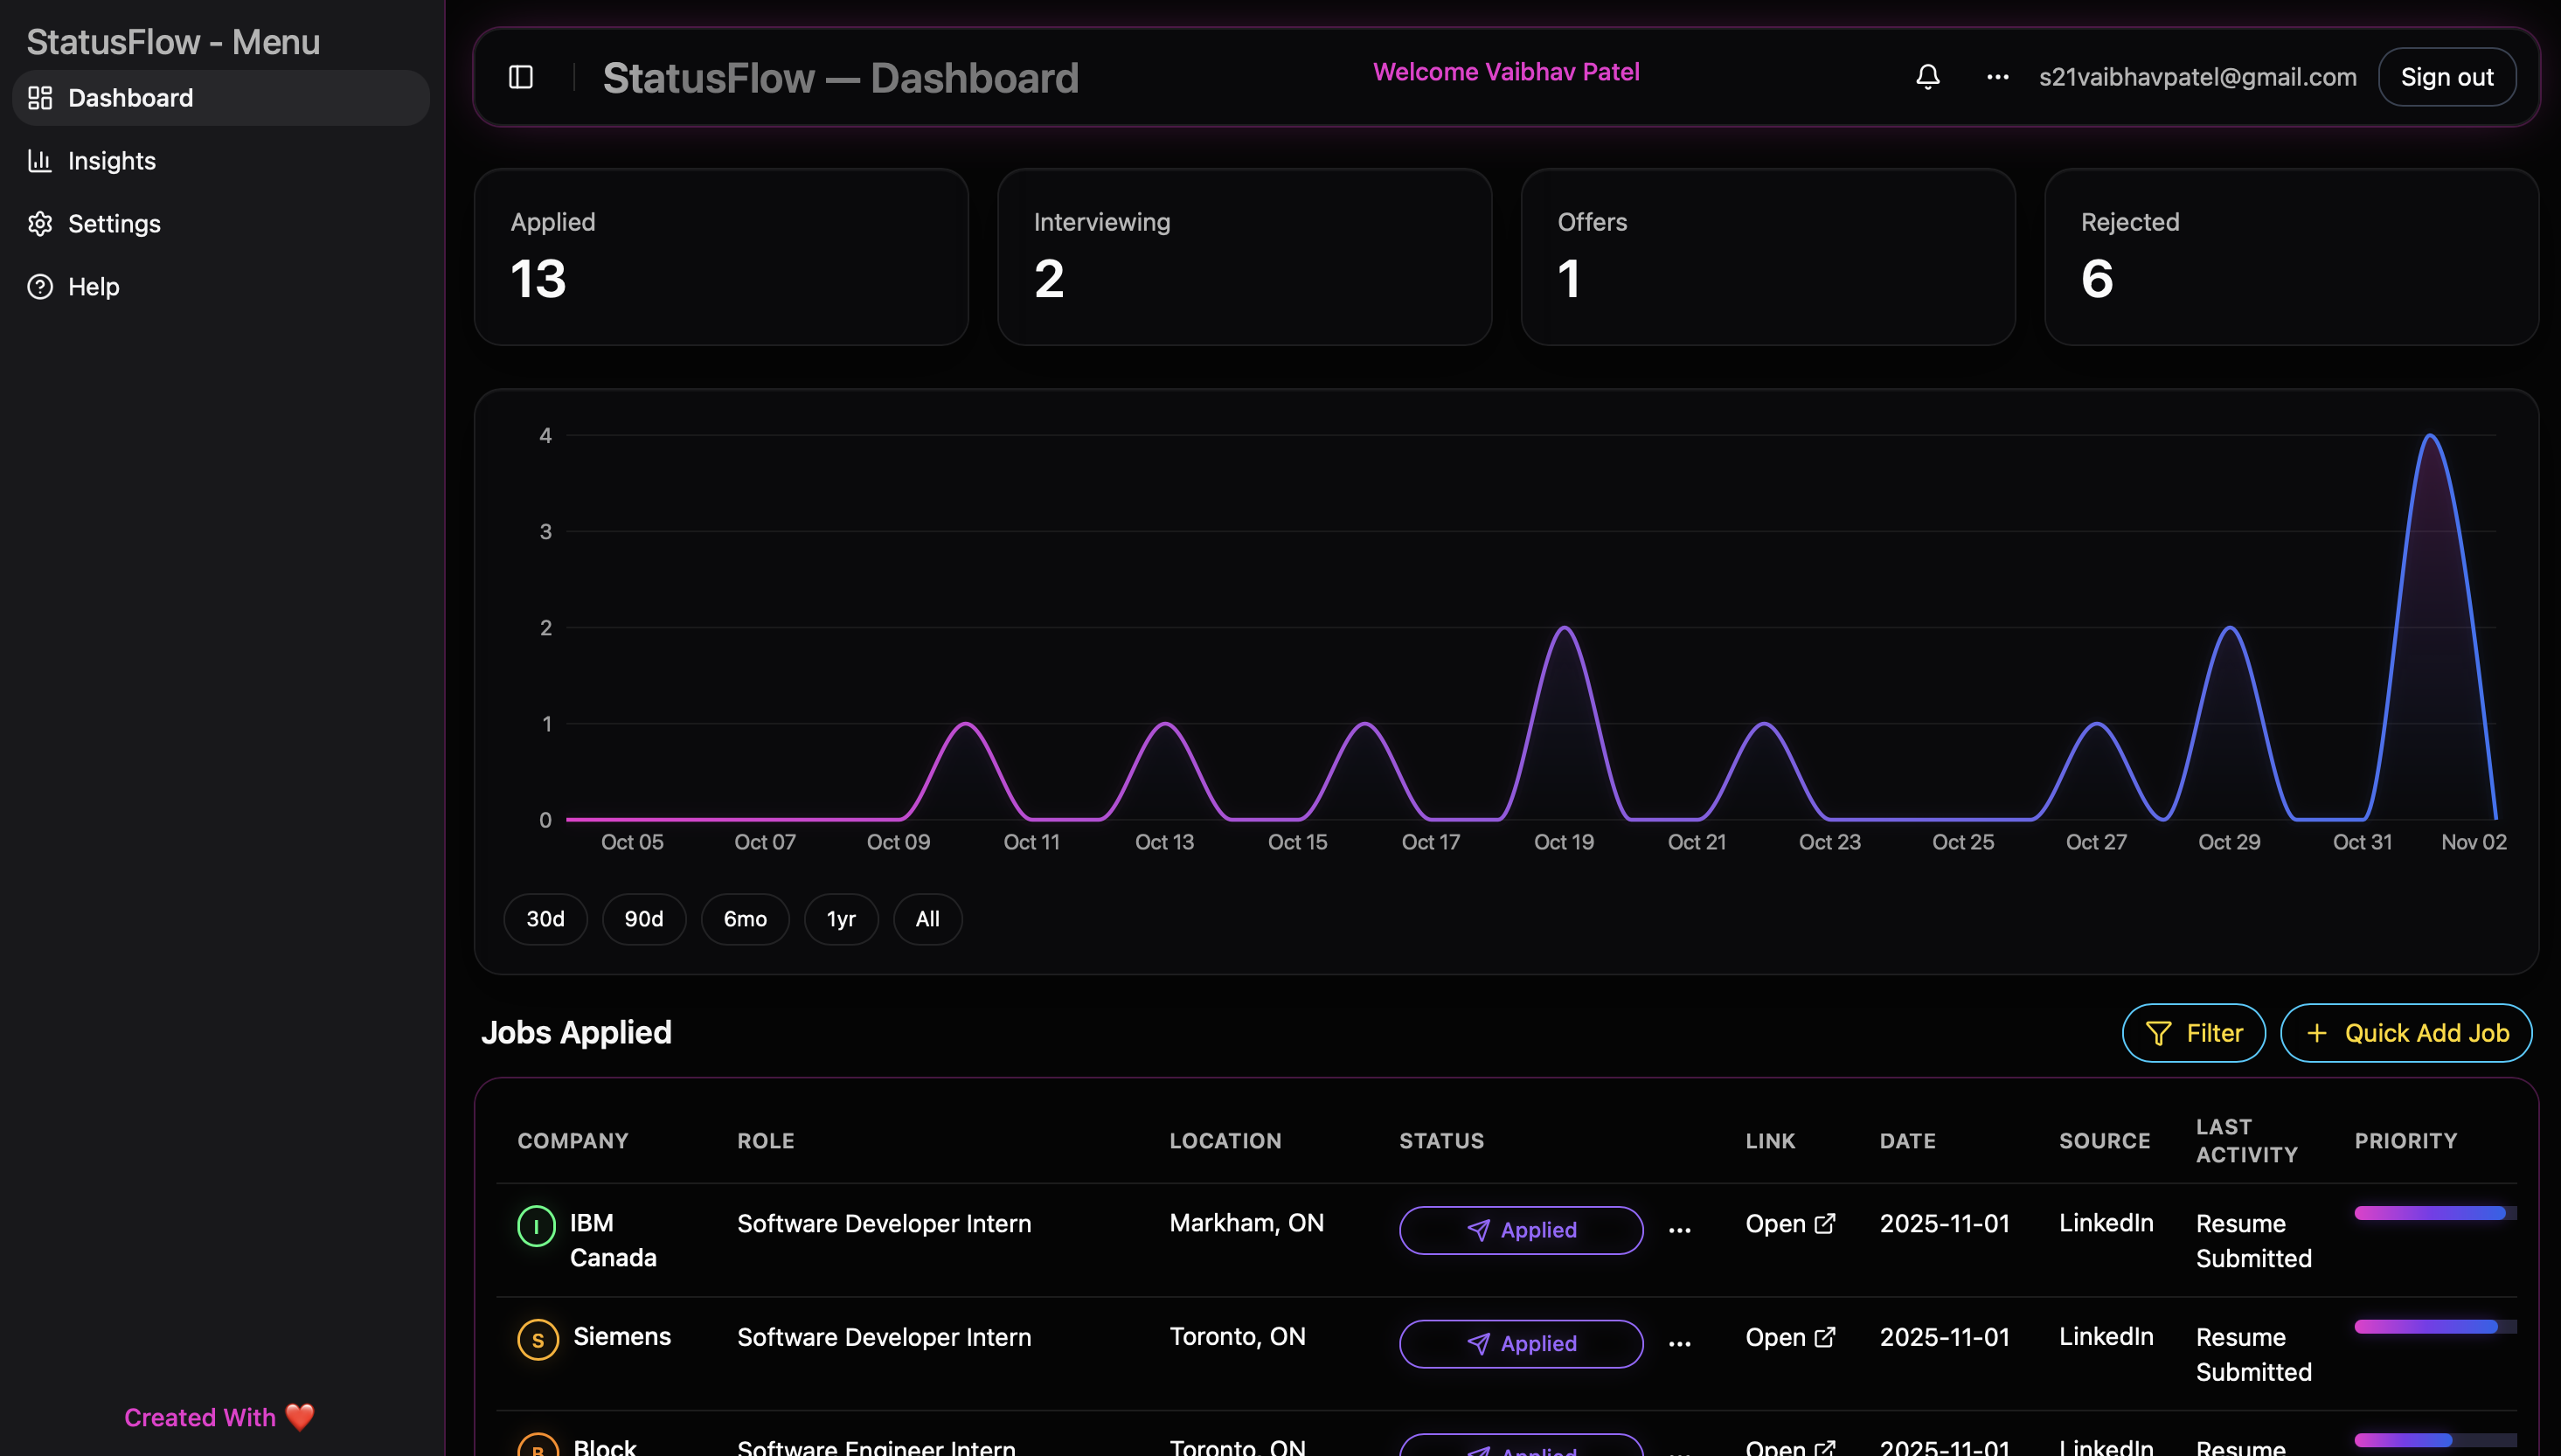
Task: Enable the All time range filter
Action: coord(926,918)
